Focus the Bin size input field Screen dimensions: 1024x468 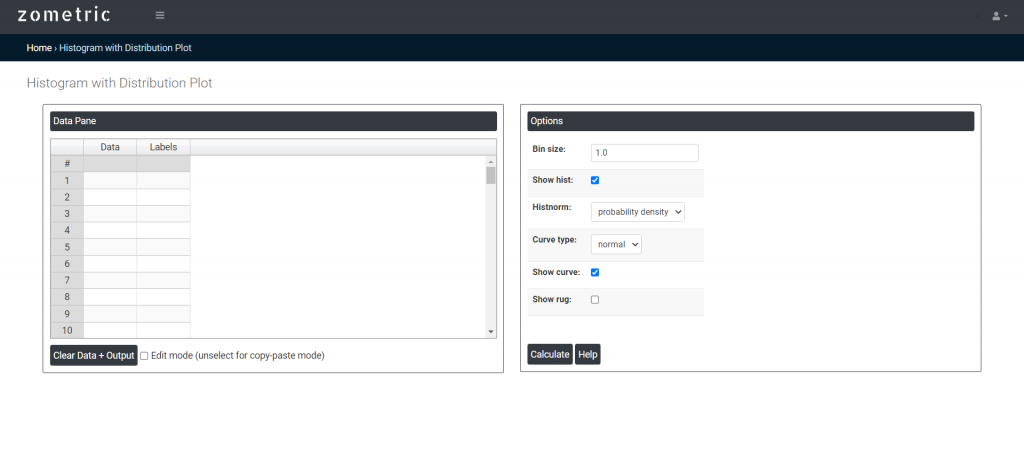click(644, 153)
